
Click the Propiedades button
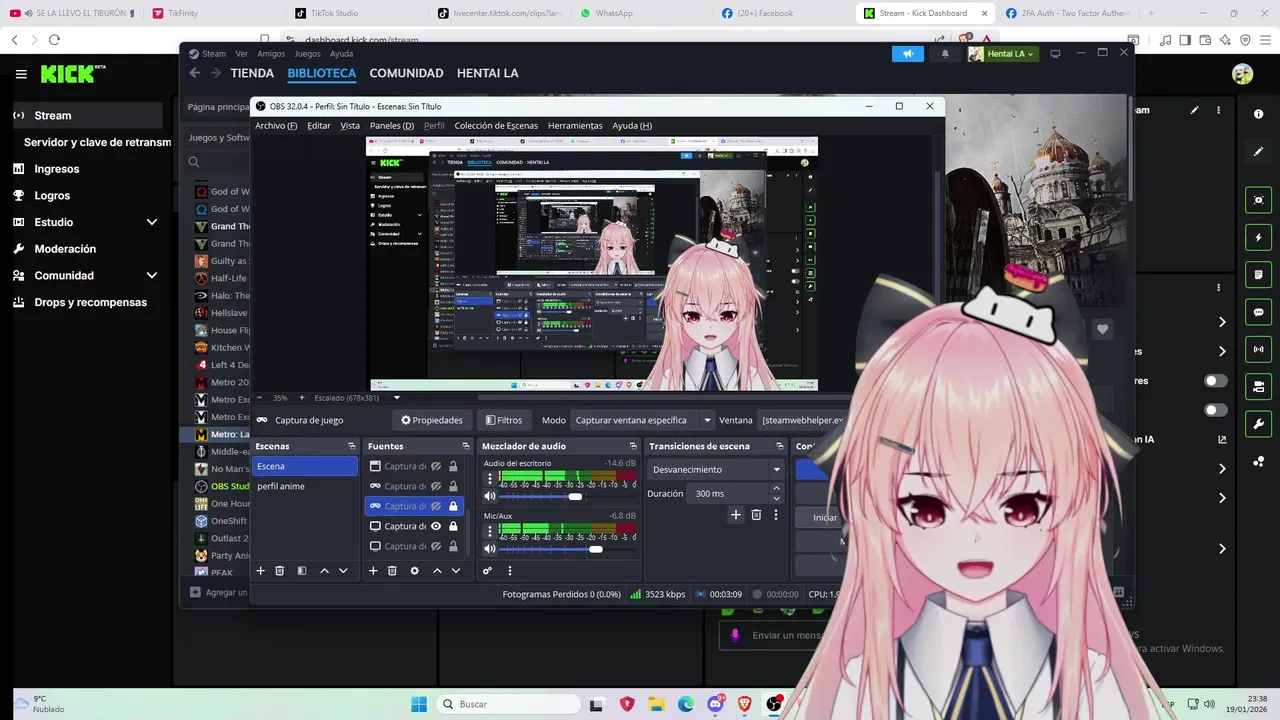pyautogui.click(x=432, y=420)
